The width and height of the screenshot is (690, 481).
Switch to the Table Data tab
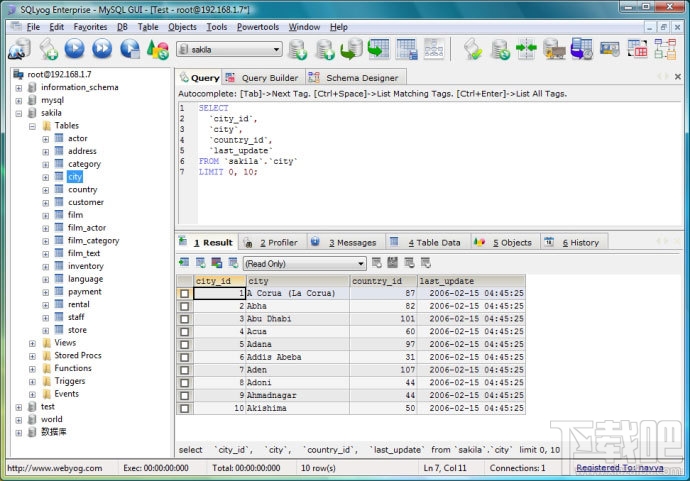tap(432, 242)
